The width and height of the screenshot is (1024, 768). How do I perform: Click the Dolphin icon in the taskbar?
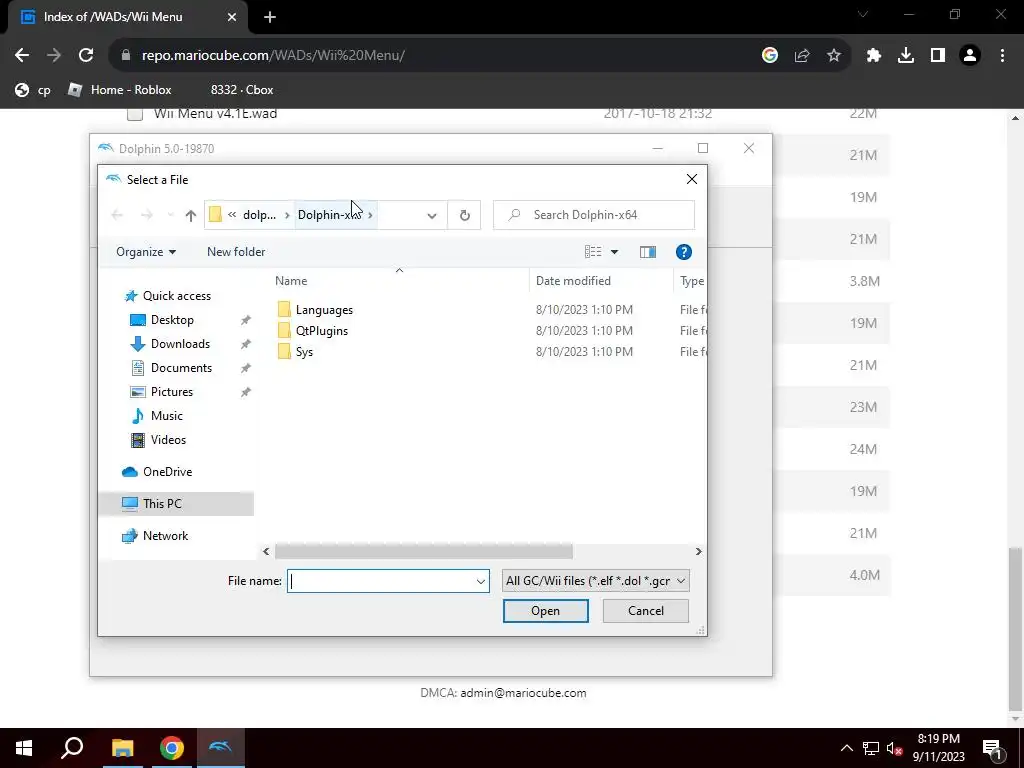pos(221,748)
